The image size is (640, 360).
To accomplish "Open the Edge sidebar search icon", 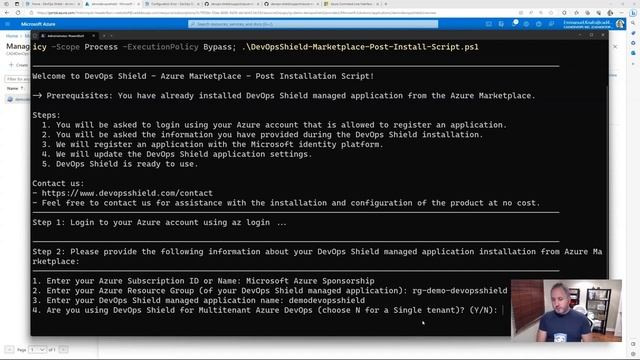I will tap(633, 23).
